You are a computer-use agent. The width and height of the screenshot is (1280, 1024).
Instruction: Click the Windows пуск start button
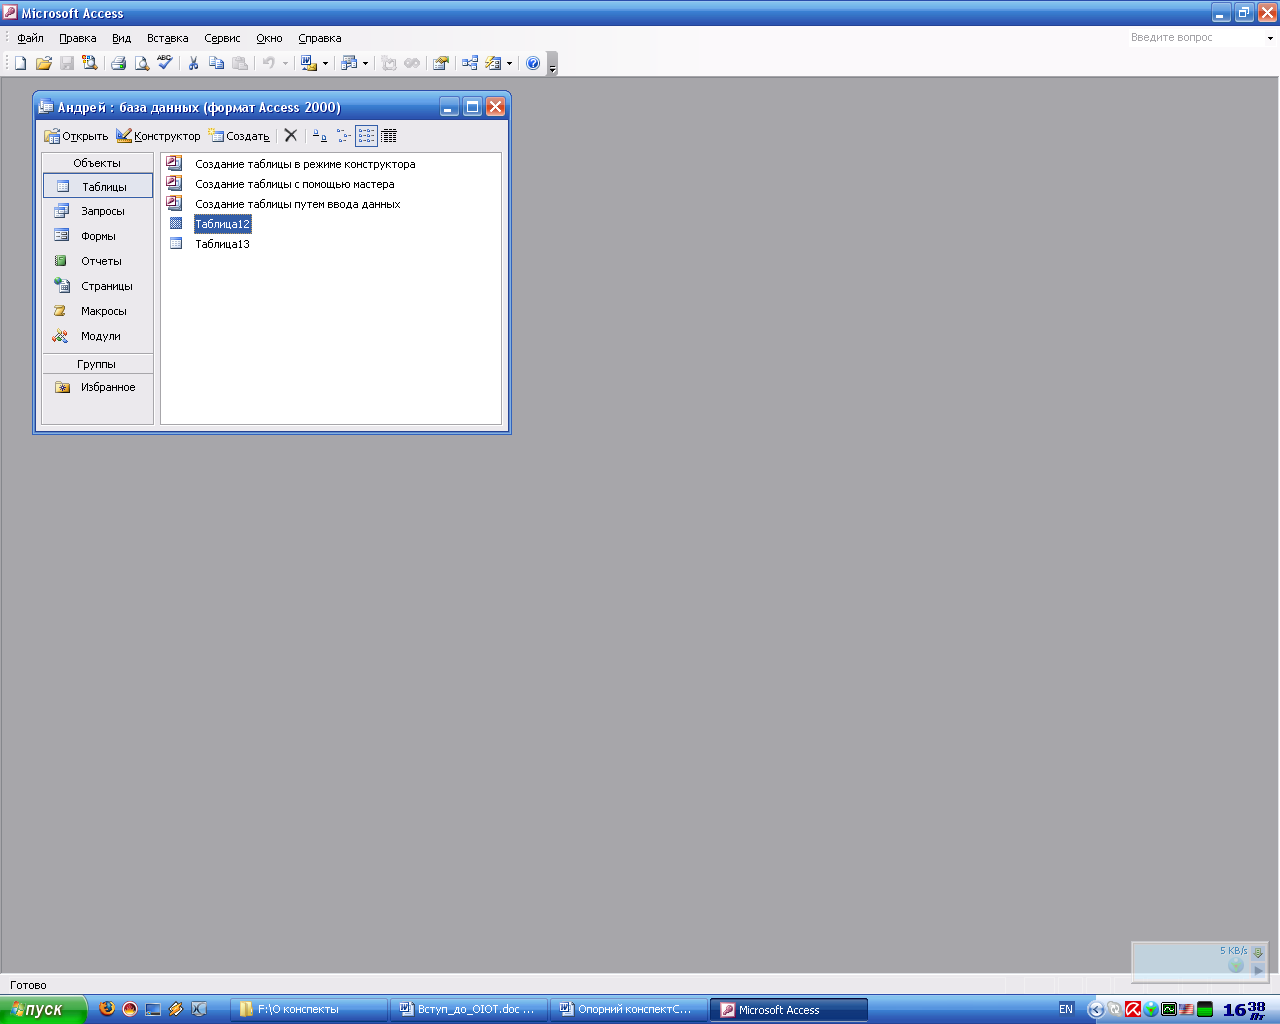(x=43, y=1009)
